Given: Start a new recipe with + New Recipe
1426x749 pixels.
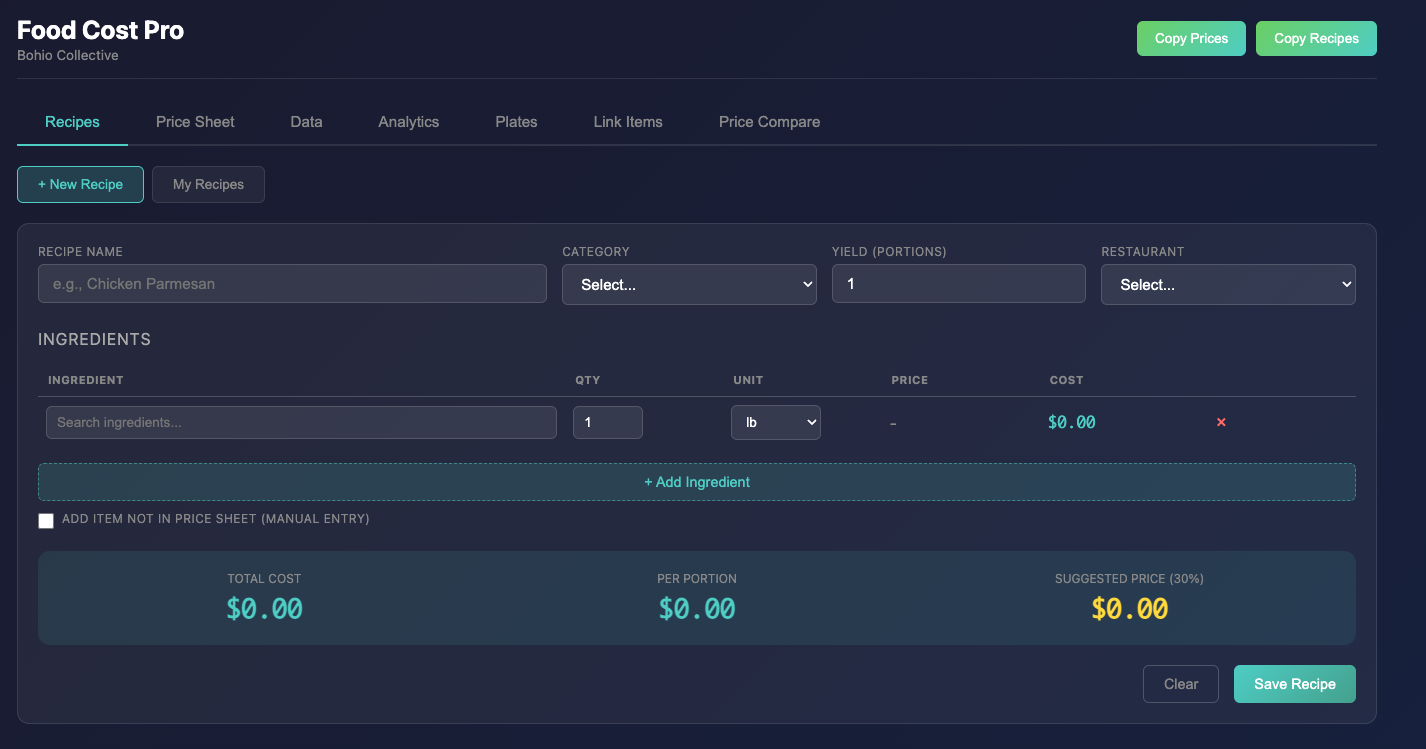Looking at the screenshot, I should 80,184.
